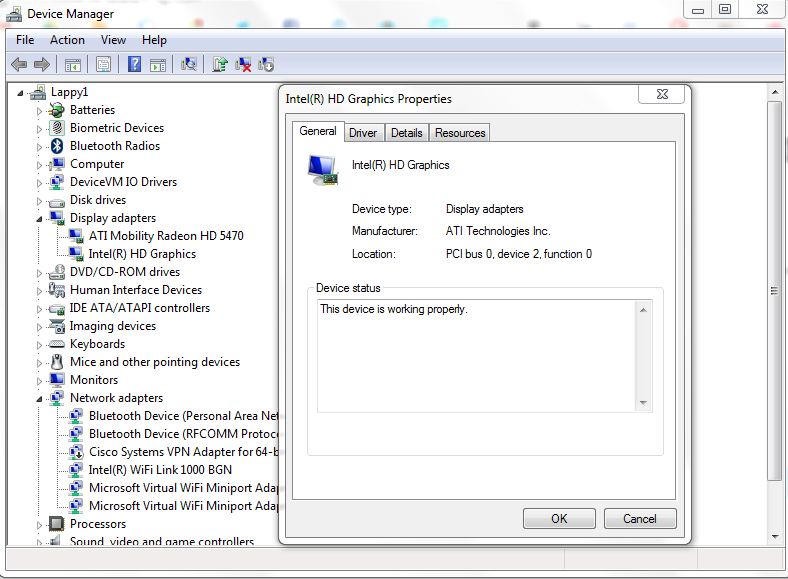
Task: Expand the IDE ATA/ATAPI controllers node
Action: pyautogui.click(x=39, y=309)
